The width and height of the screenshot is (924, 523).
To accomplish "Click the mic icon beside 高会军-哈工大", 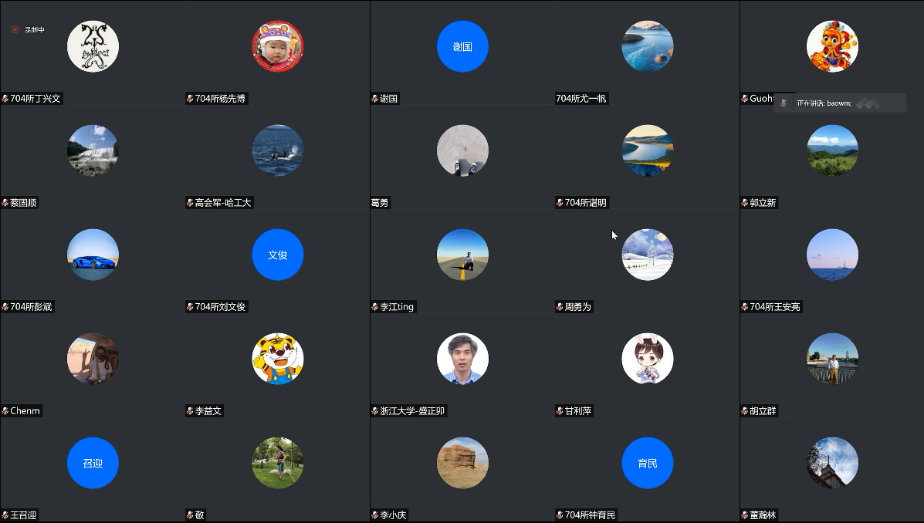I will pos(190,203).
